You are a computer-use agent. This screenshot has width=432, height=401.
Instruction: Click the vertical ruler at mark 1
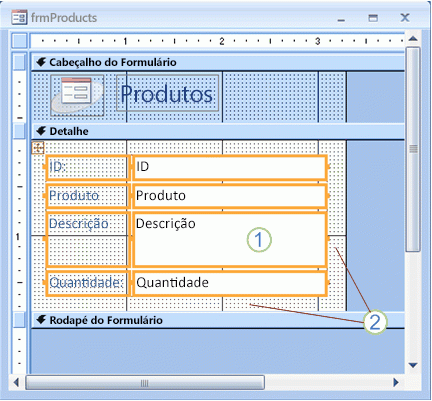click(x=18, y=237)
